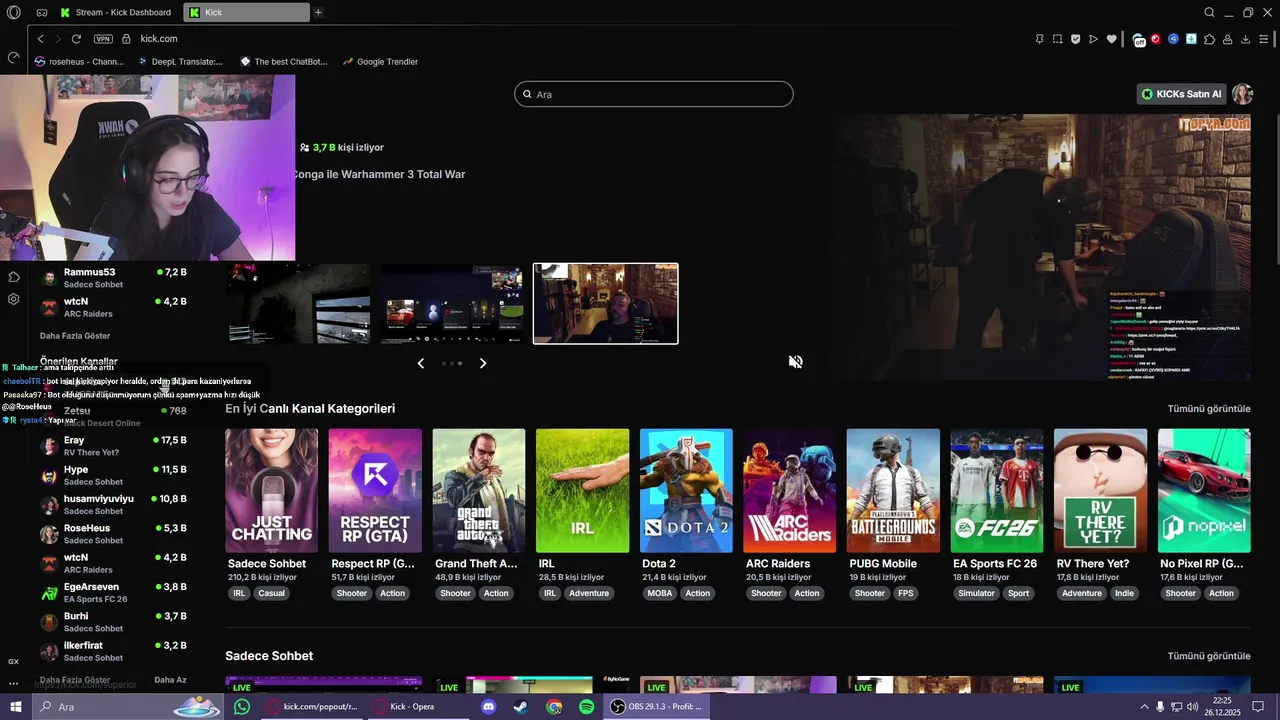Viewport: 1280px width, 720px height.
Task: Open the ad blocker shield icon
Action: click(1075, 39)
